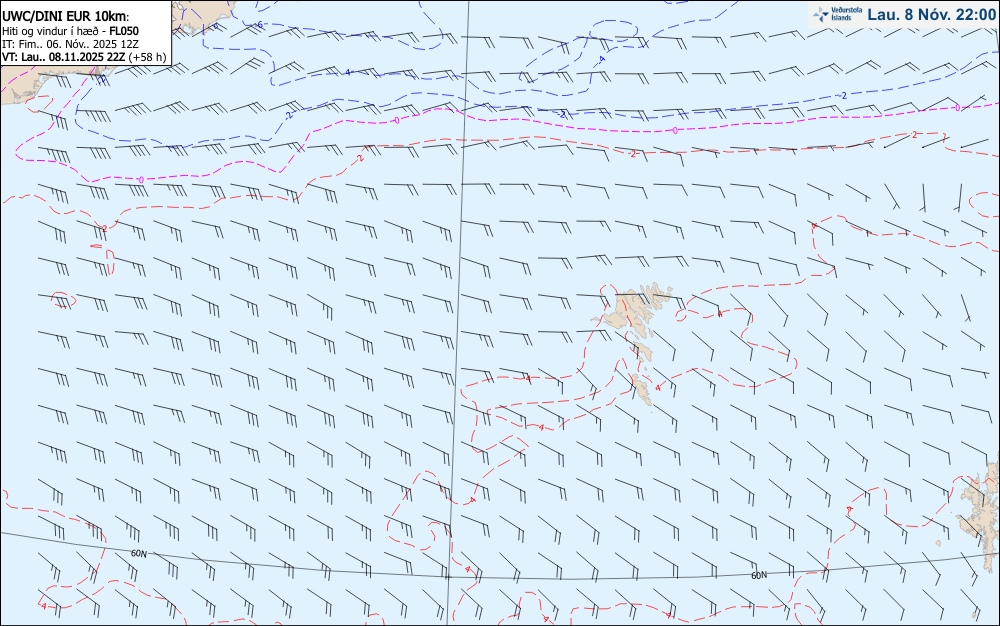Screen dimensions: 1000x626
Task: Click the left-hand '60N' latitude label
Action: [138, 553]
